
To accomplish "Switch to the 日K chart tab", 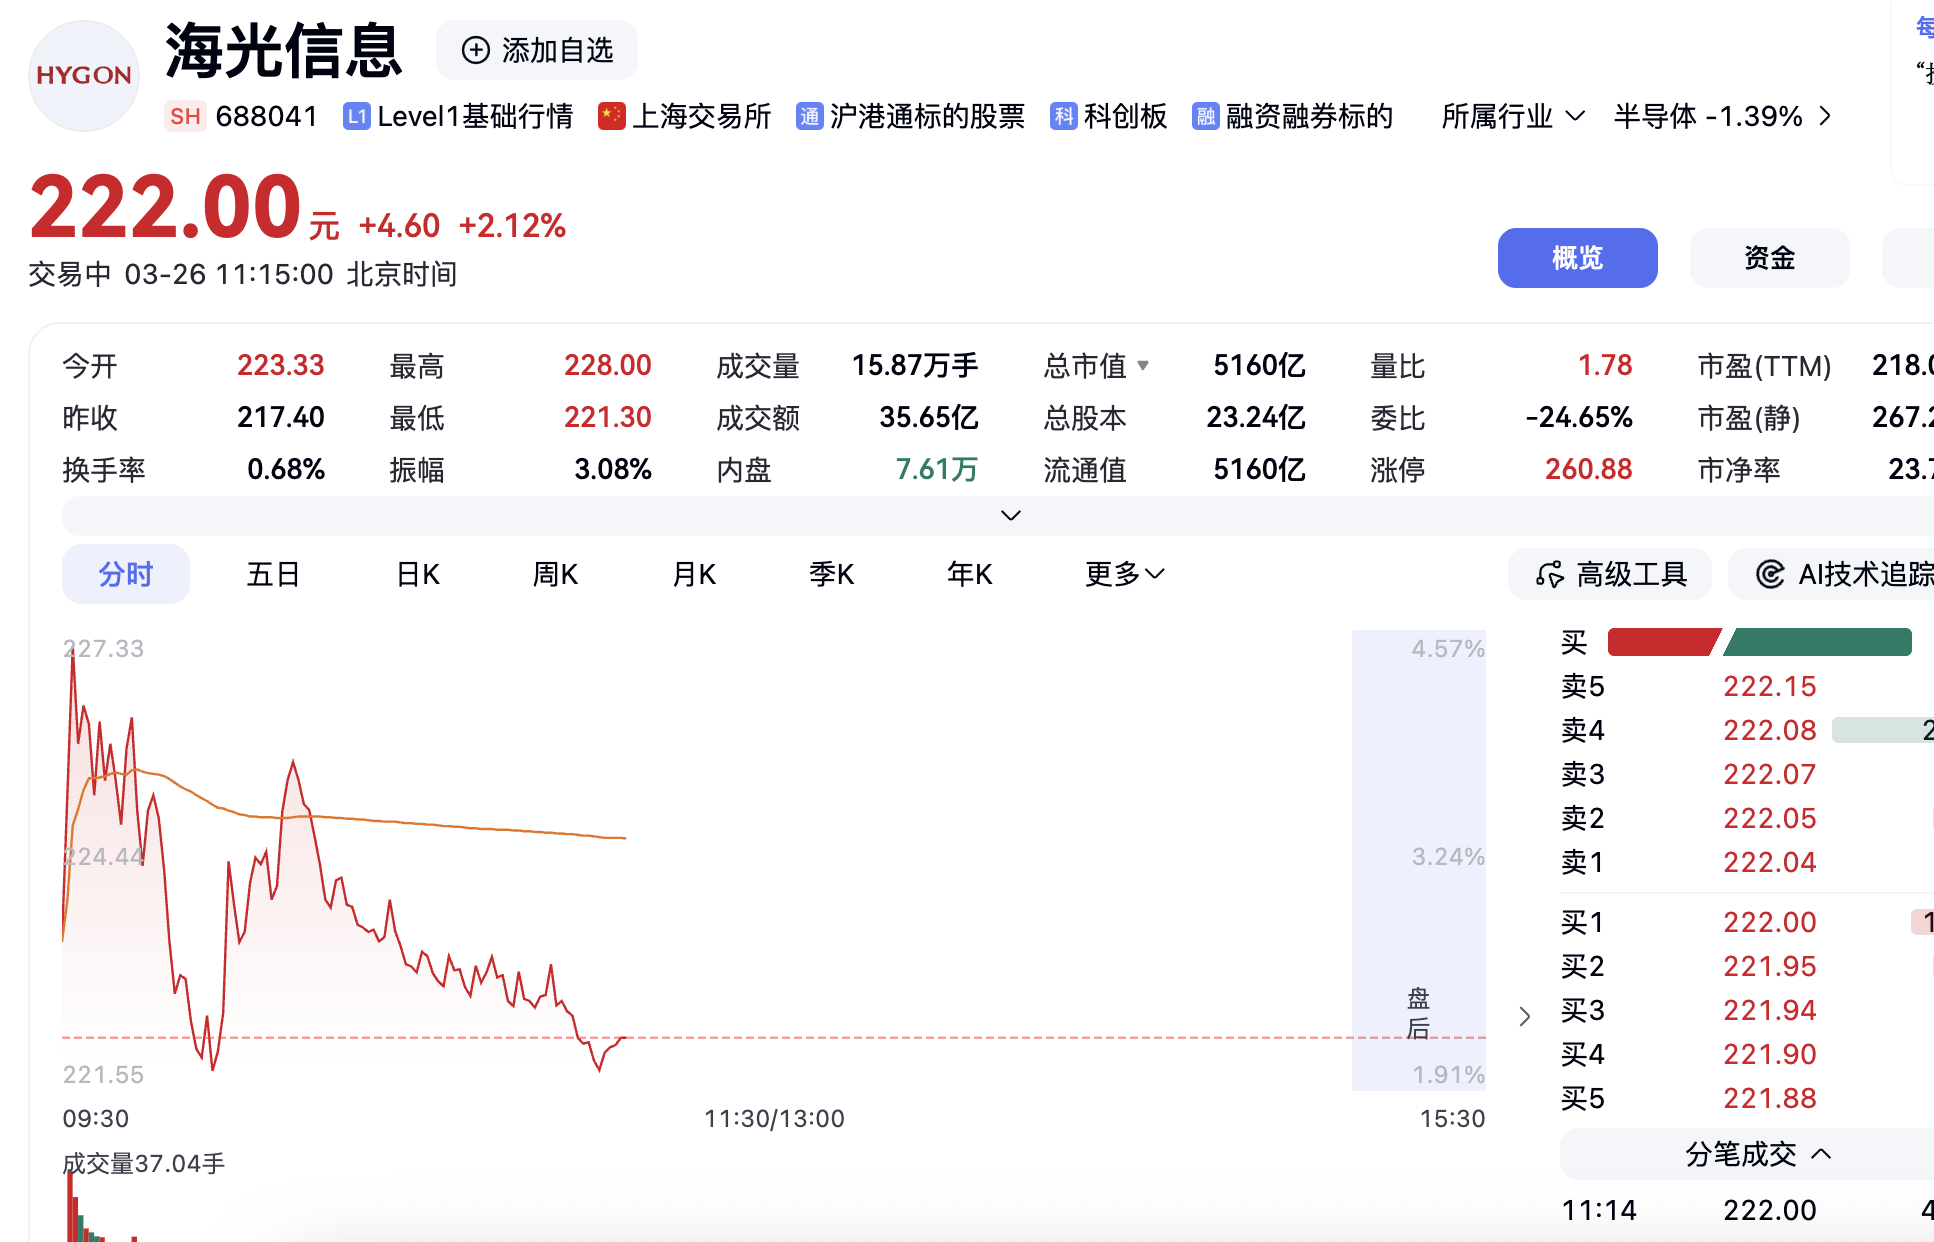I will [418, 574].
